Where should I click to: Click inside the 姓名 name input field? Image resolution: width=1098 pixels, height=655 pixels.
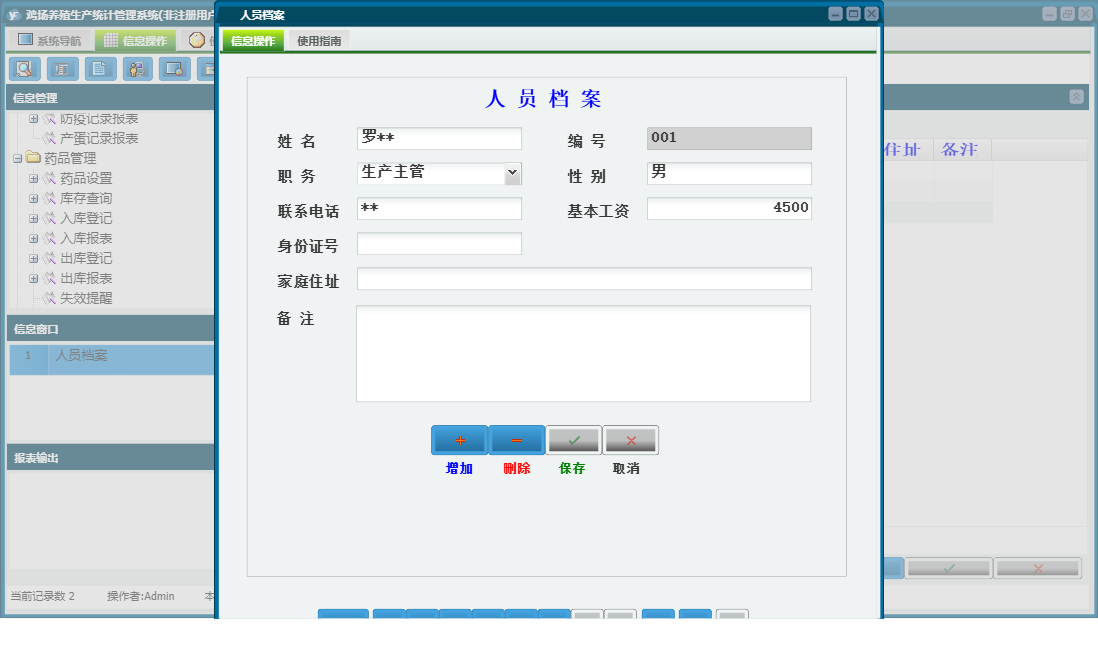point(438,138)
